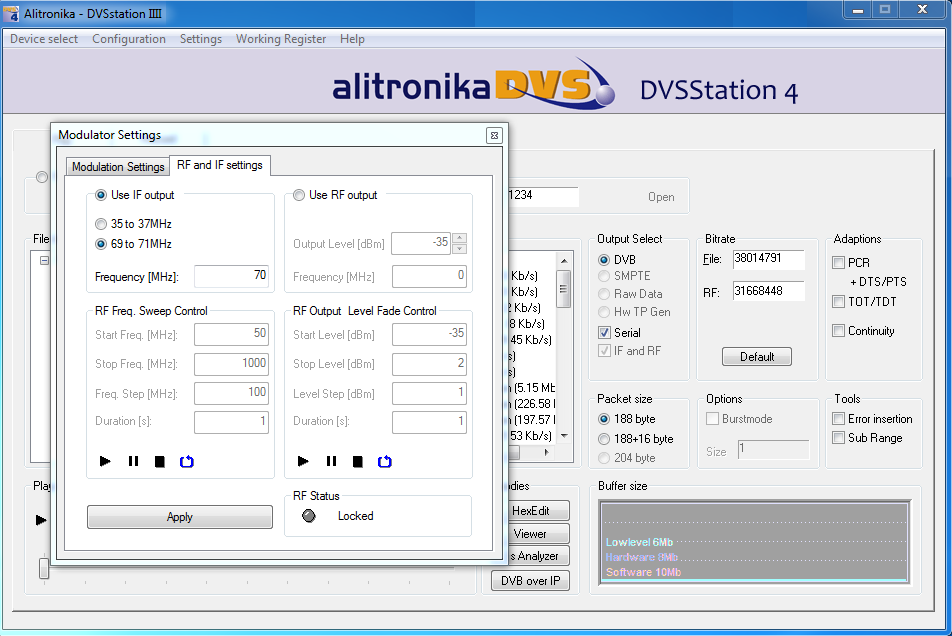This screenshot has width=952, height=636.
Task: Tick the Error insertion checkbox
Action: (838, 419)
